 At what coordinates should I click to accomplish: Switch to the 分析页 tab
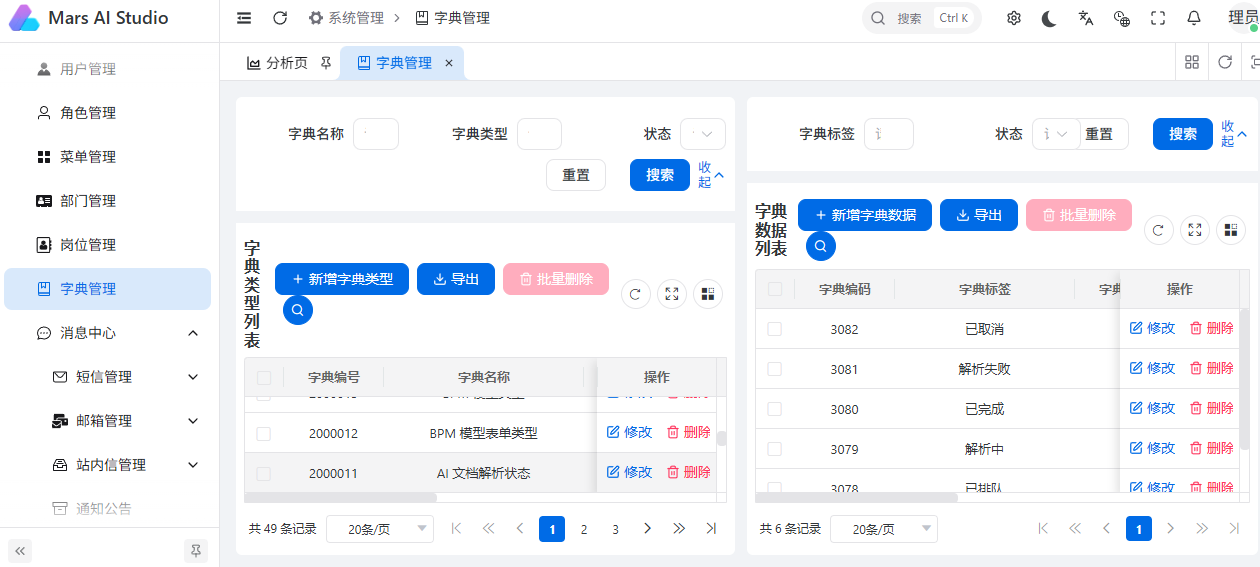278,63
